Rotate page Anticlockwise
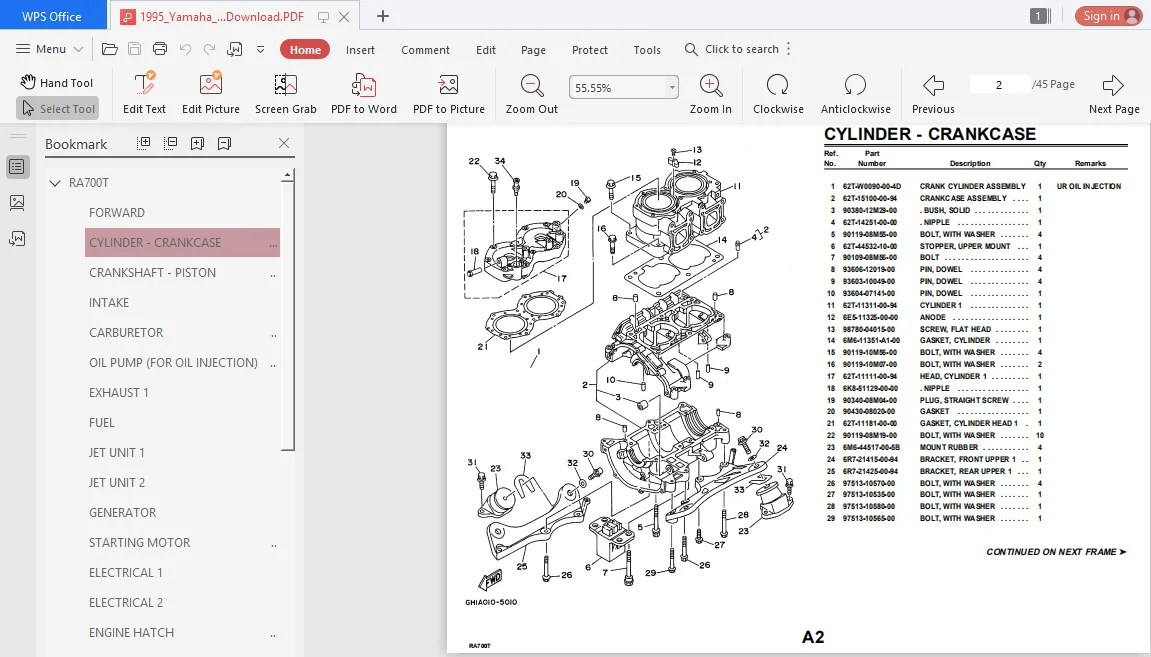This screenshot has width=1151, height=657. point(855,93)
